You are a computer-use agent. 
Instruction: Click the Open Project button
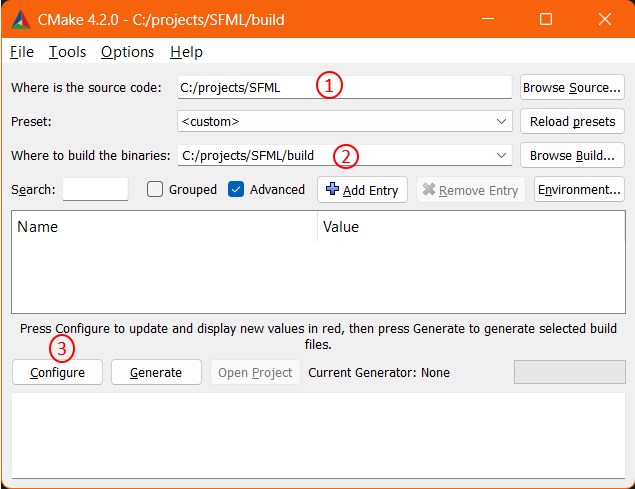coord(255,372)
